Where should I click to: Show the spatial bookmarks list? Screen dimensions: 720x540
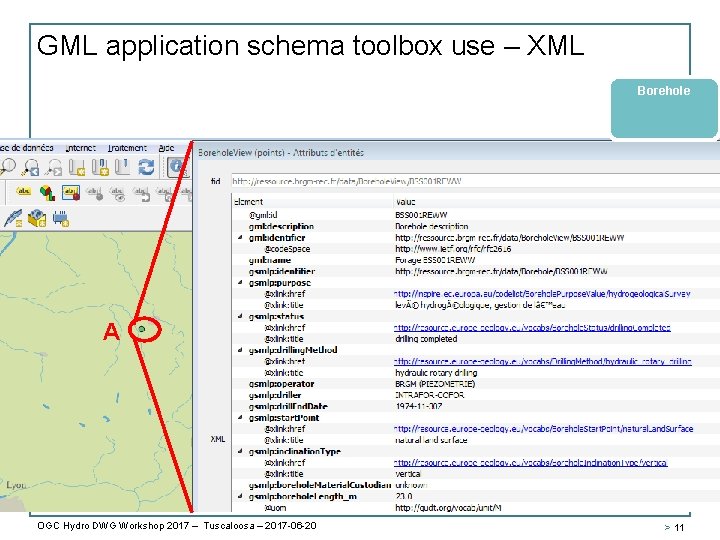coord(100,167)
